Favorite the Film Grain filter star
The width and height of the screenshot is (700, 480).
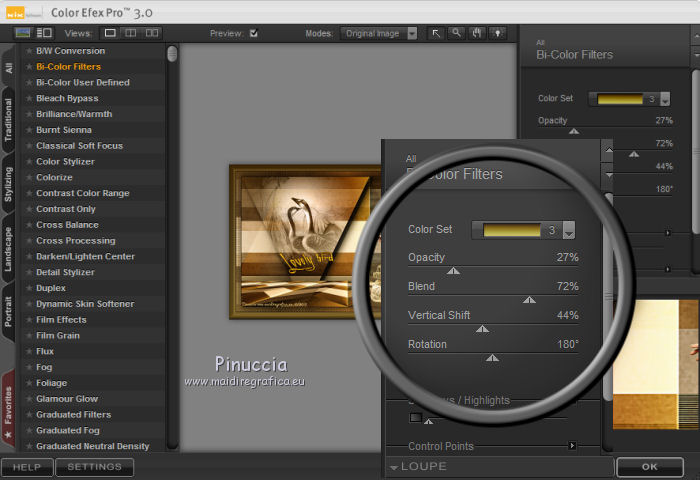(29, 336)
